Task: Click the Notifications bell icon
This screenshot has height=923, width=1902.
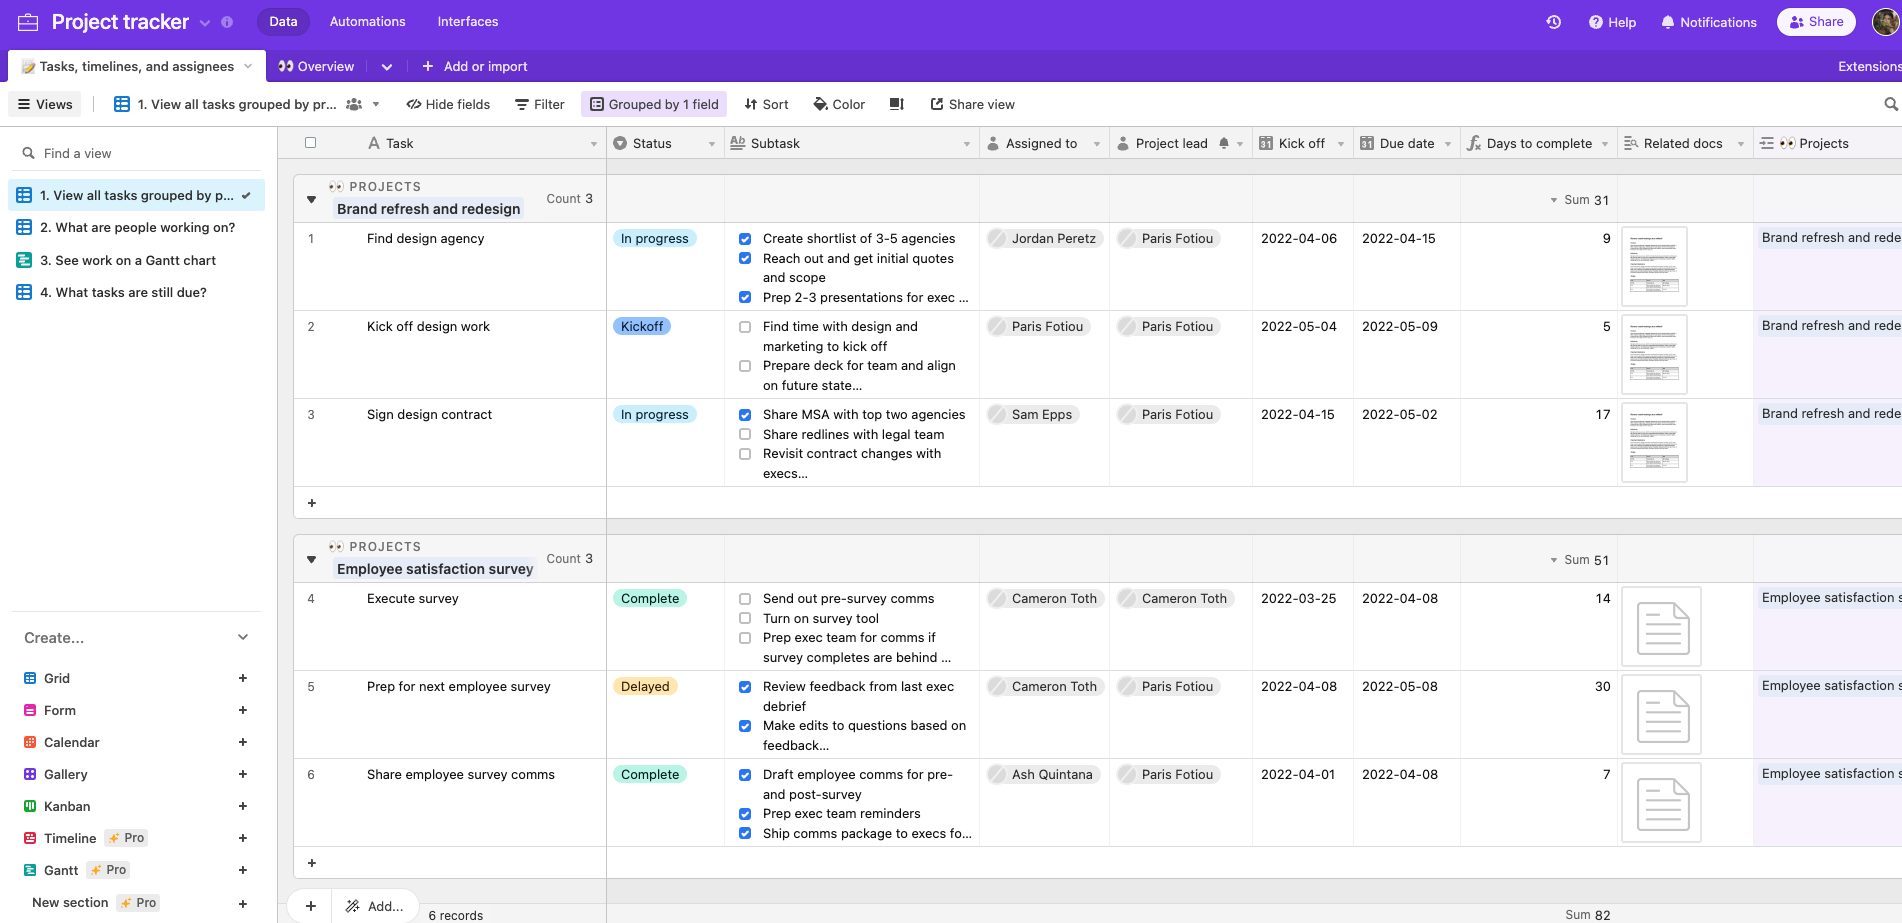Action: pos(1667,22)
